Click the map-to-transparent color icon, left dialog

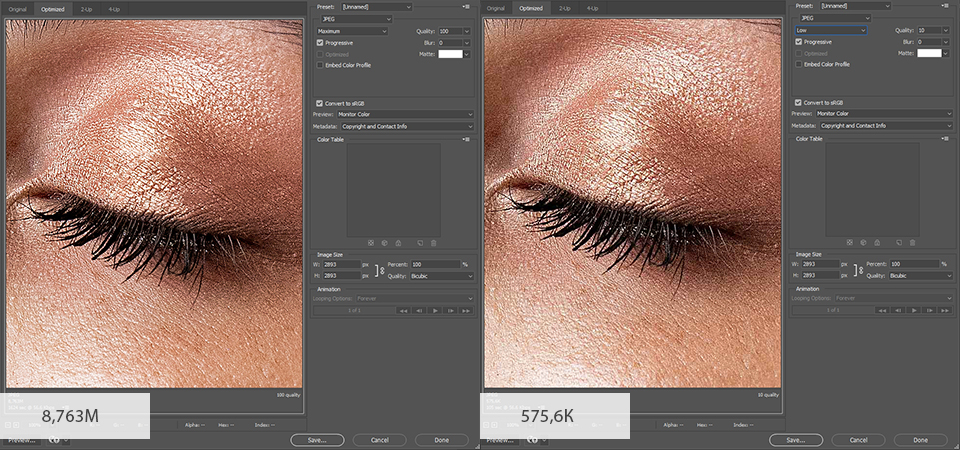pos(371,243)
